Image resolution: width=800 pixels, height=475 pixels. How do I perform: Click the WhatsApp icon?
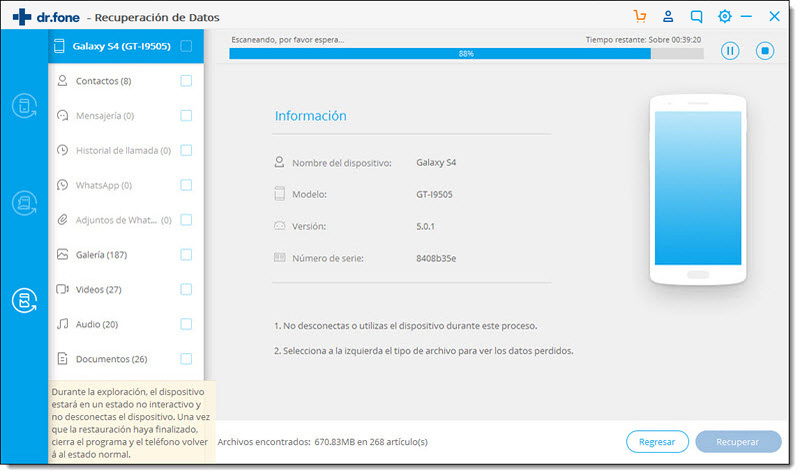pyautogui.click(x=62, y=185)
